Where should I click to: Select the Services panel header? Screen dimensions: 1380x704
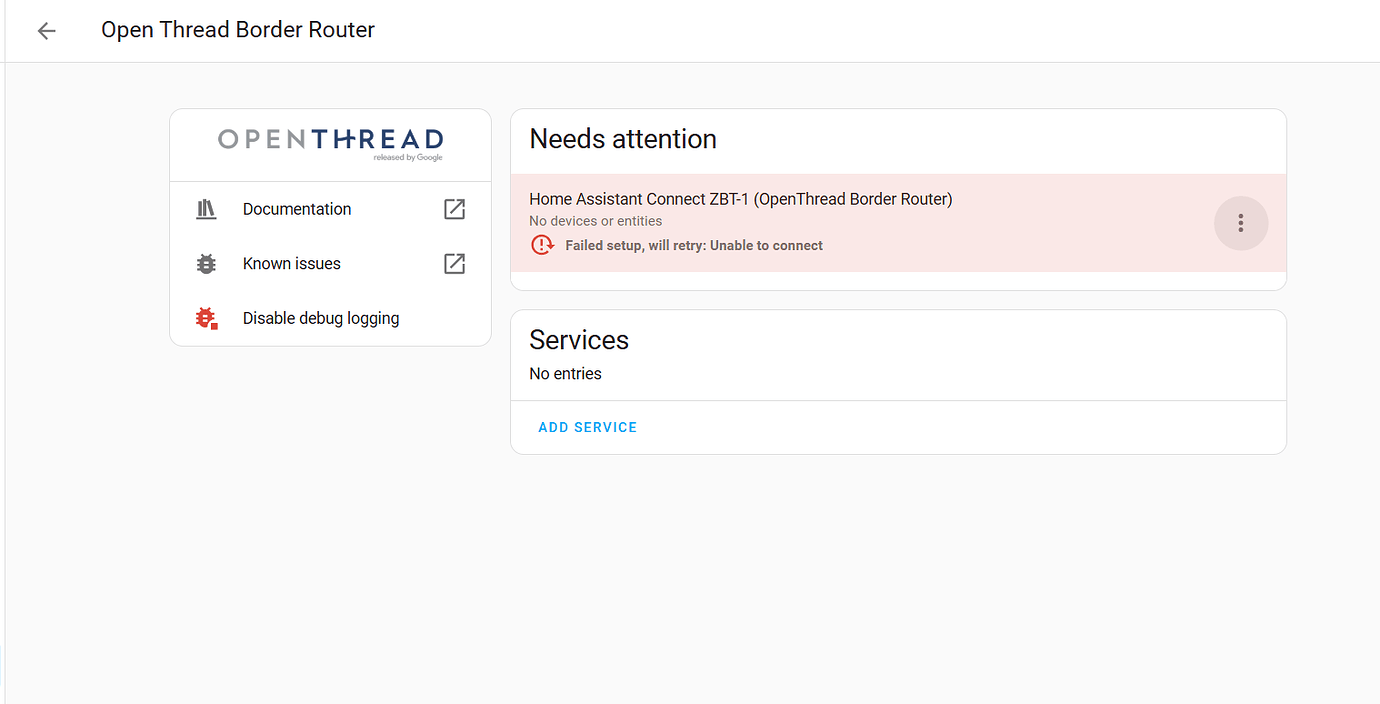(x=578, y=340)
